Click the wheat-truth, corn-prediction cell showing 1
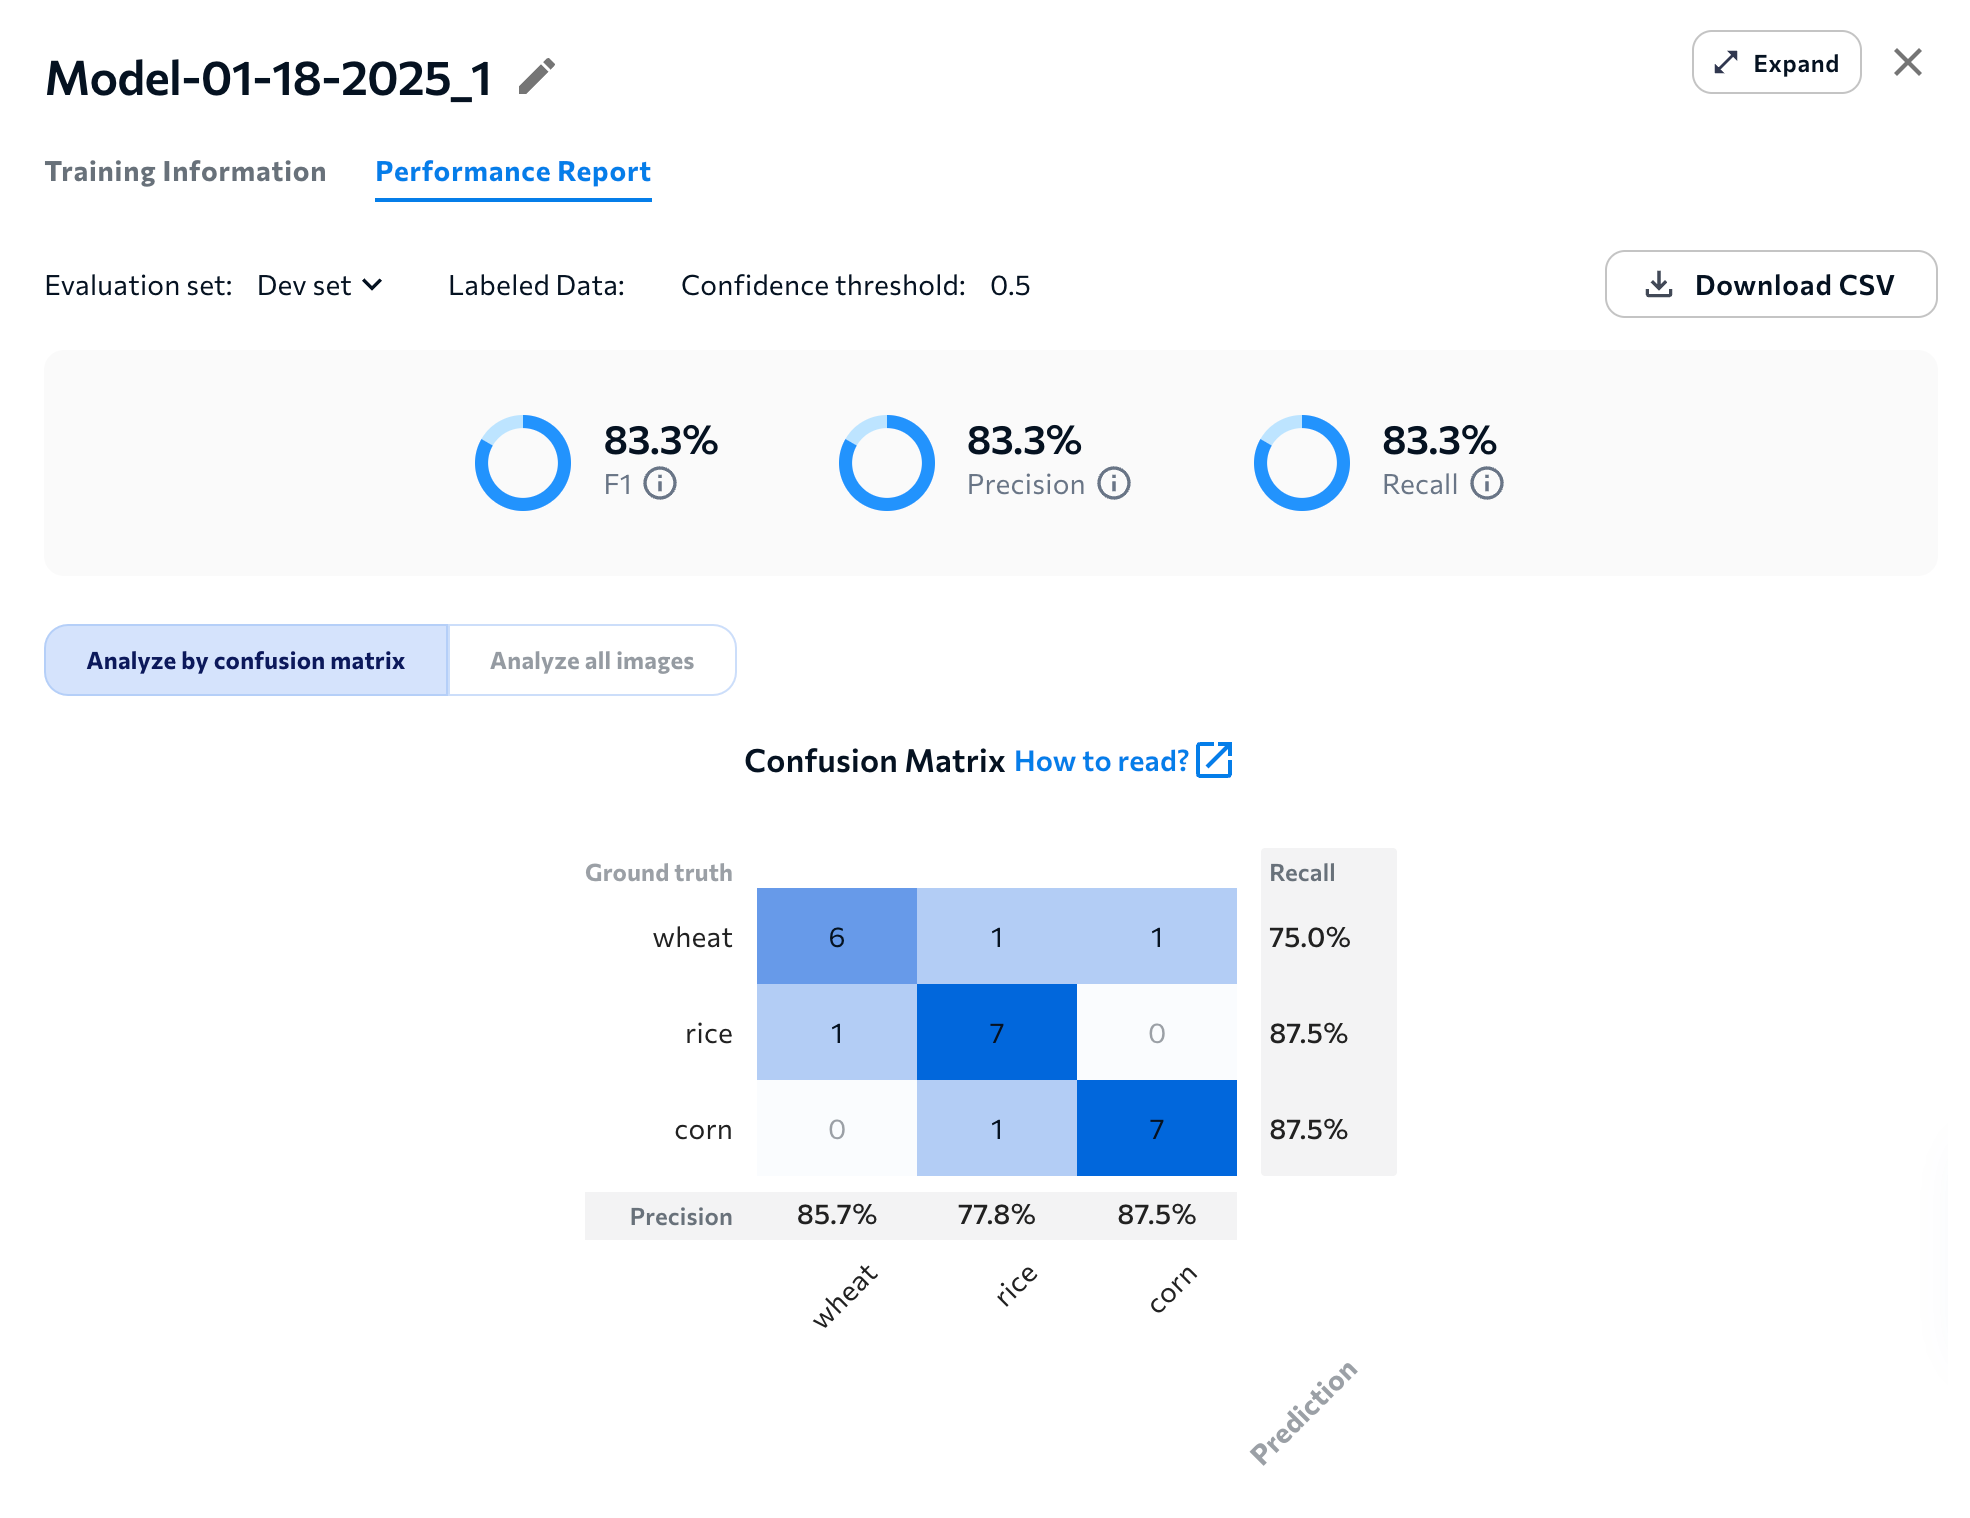Image resolution: width=1970 pixels, height=1518 pixels. [1157, 937]
